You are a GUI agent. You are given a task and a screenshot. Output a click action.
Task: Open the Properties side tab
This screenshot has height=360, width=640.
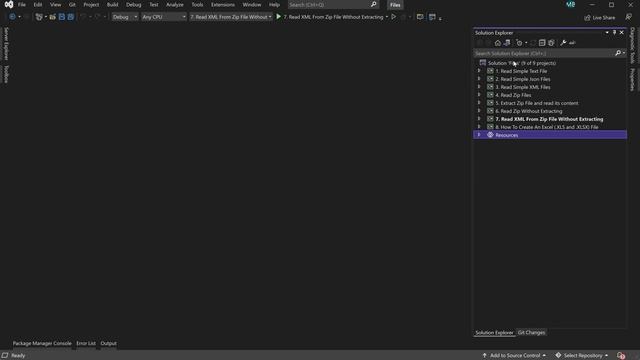point(633,79)
